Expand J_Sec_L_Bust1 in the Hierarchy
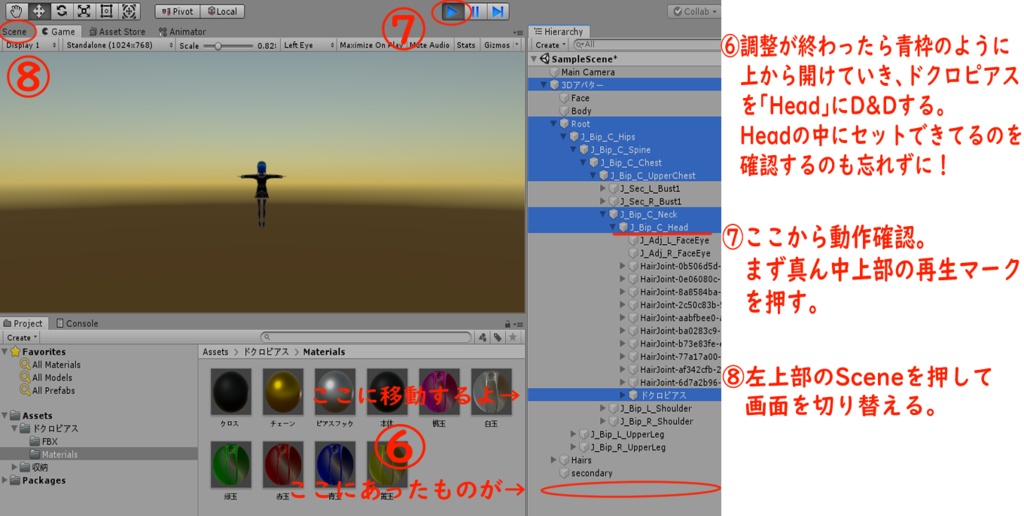The height and width of the screenshot is (516, 1024). (603, 188)
